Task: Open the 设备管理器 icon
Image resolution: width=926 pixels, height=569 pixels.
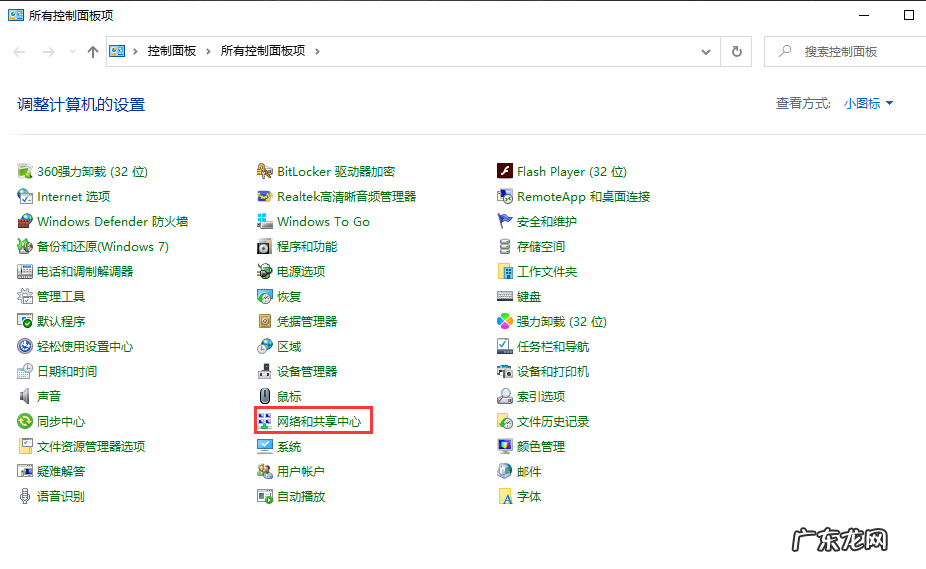Action: [x=265, y=371]
